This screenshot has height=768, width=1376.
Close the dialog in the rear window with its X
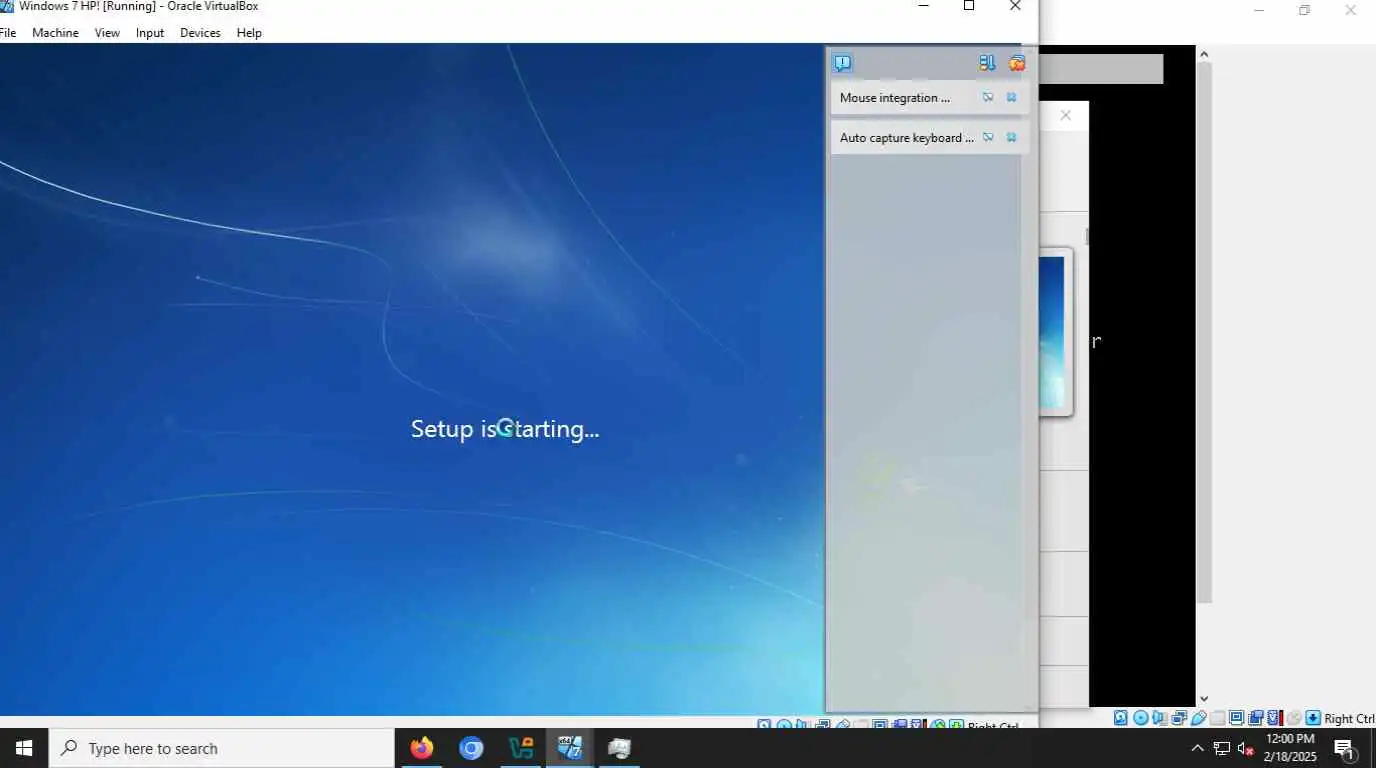pos(1066,115)
